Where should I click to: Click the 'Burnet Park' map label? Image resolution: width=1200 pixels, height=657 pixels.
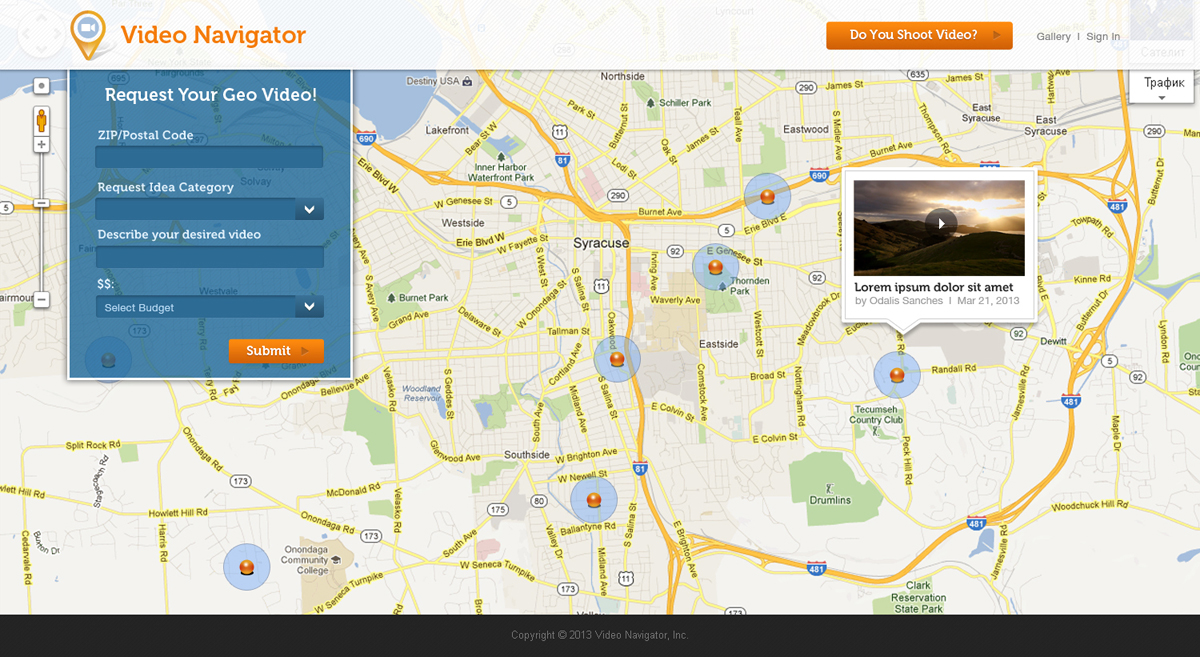point(424,297)
